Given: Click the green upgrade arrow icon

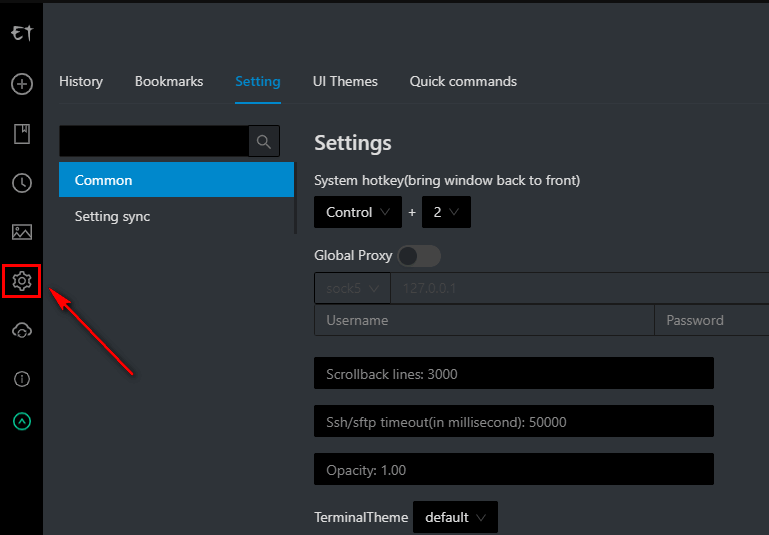Looking at the screenshot, I should pos(21,422).
